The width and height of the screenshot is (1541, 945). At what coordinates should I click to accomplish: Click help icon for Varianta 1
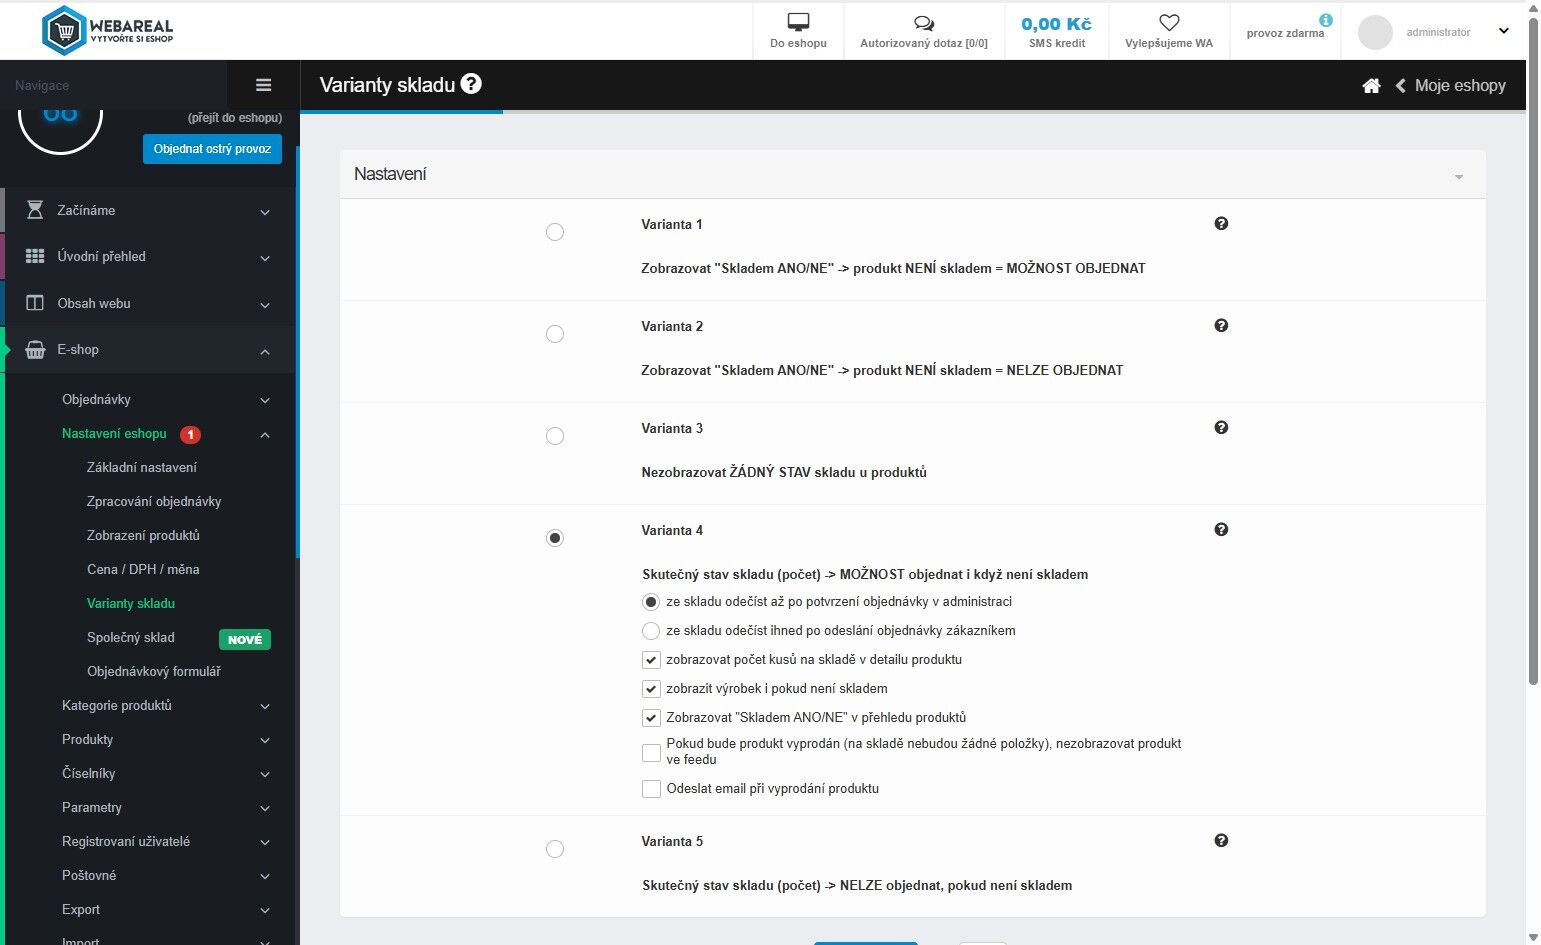[x=1221, y=224]
